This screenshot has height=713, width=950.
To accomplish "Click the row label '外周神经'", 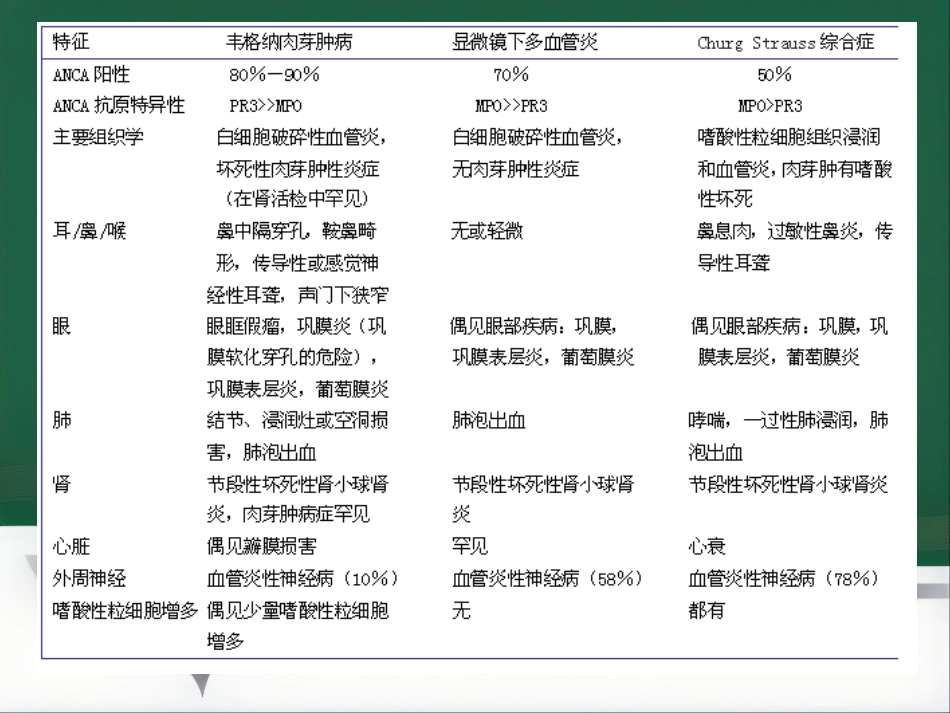I will tap(89, 579).
